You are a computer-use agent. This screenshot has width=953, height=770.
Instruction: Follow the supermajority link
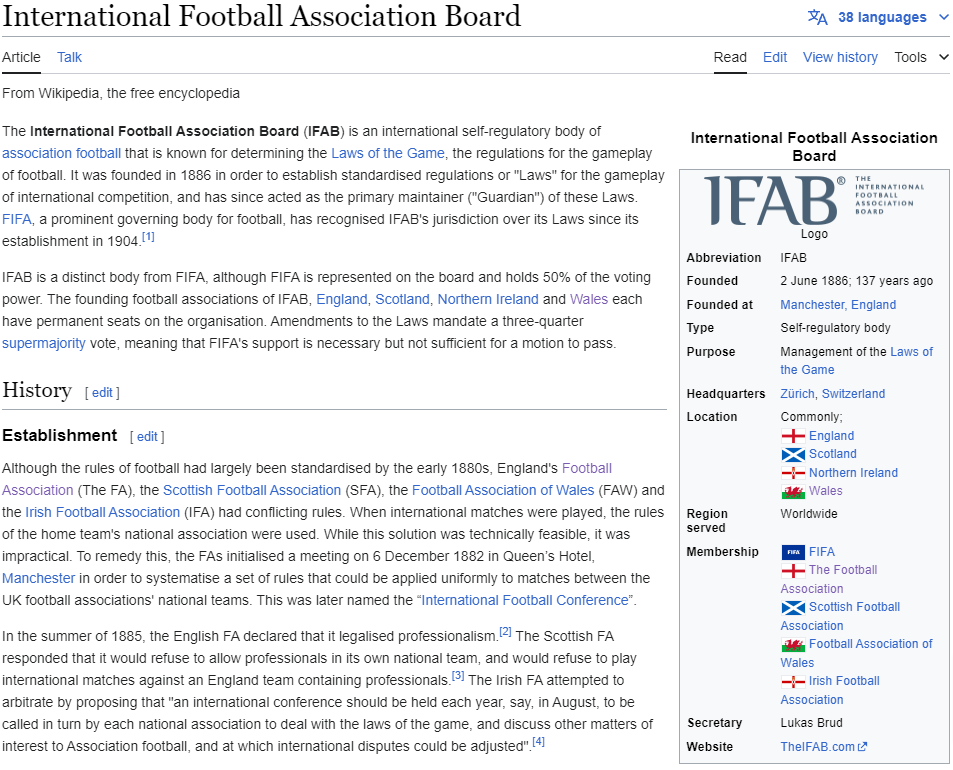tap(44, 343)
